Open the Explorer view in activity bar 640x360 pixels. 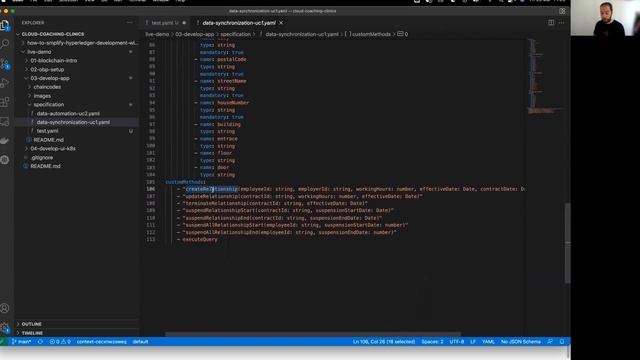[5, 25]
